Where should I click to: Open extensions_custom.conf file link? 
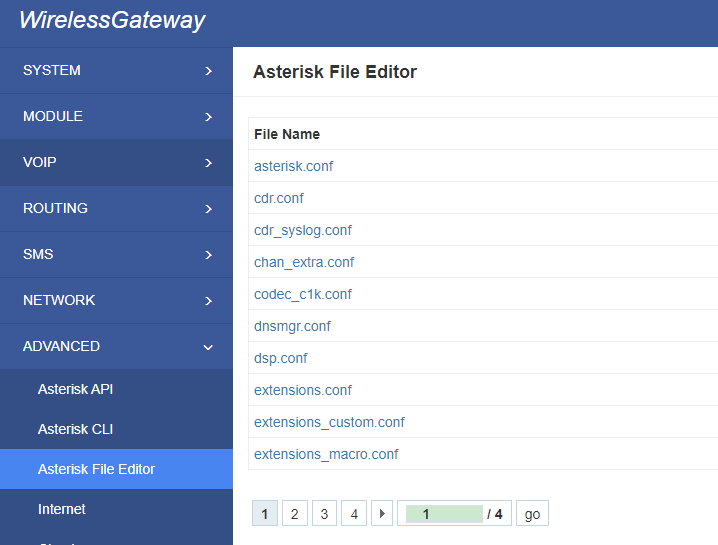point(329,422)
